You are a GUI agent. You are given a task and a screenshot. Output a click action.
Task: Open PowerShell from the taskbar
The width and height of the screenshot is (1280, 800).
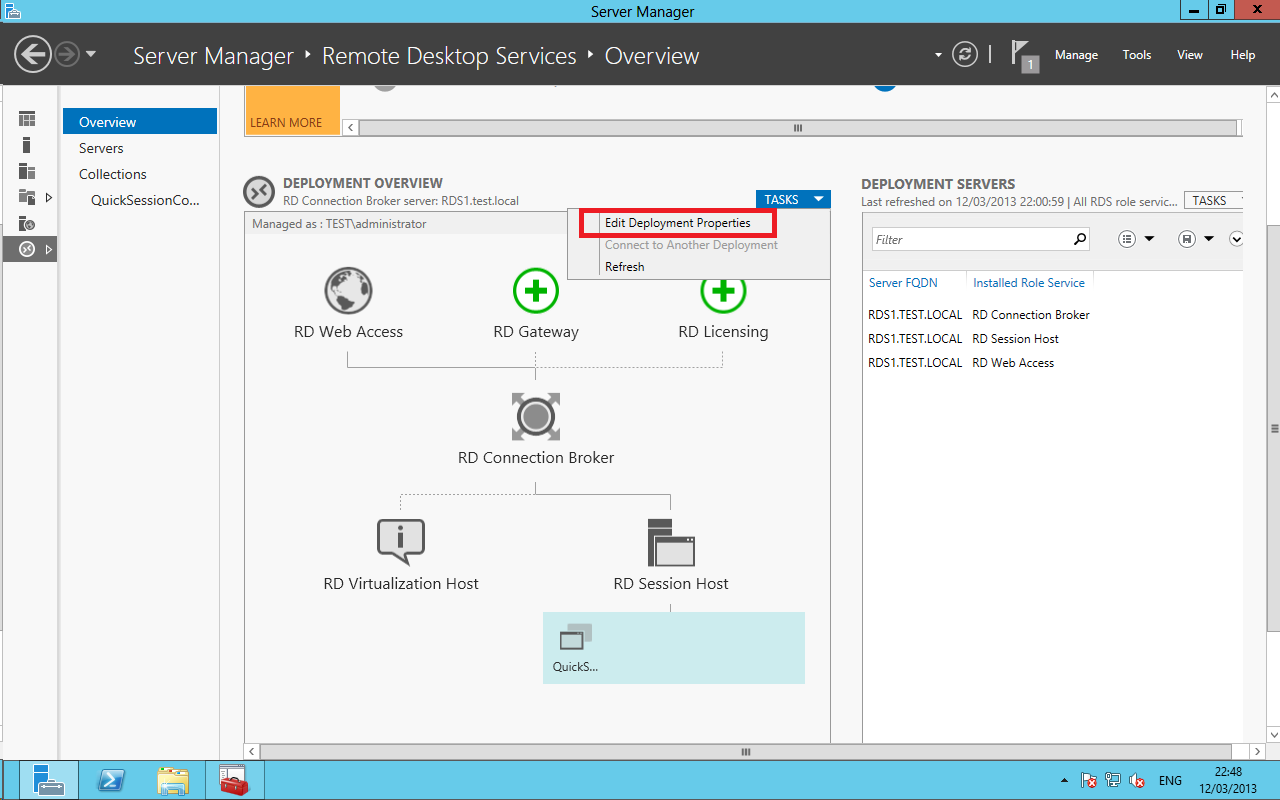(x=109, y=780)
